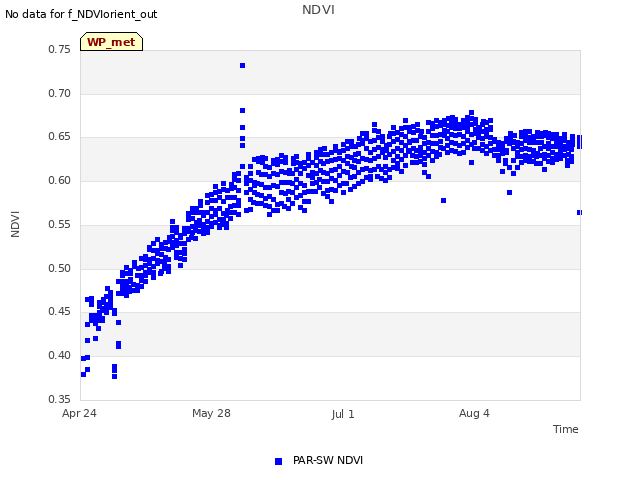Viewport: 640px width, 480px height.
Task: Click the NDVI chart title
Action: (318, 10)
